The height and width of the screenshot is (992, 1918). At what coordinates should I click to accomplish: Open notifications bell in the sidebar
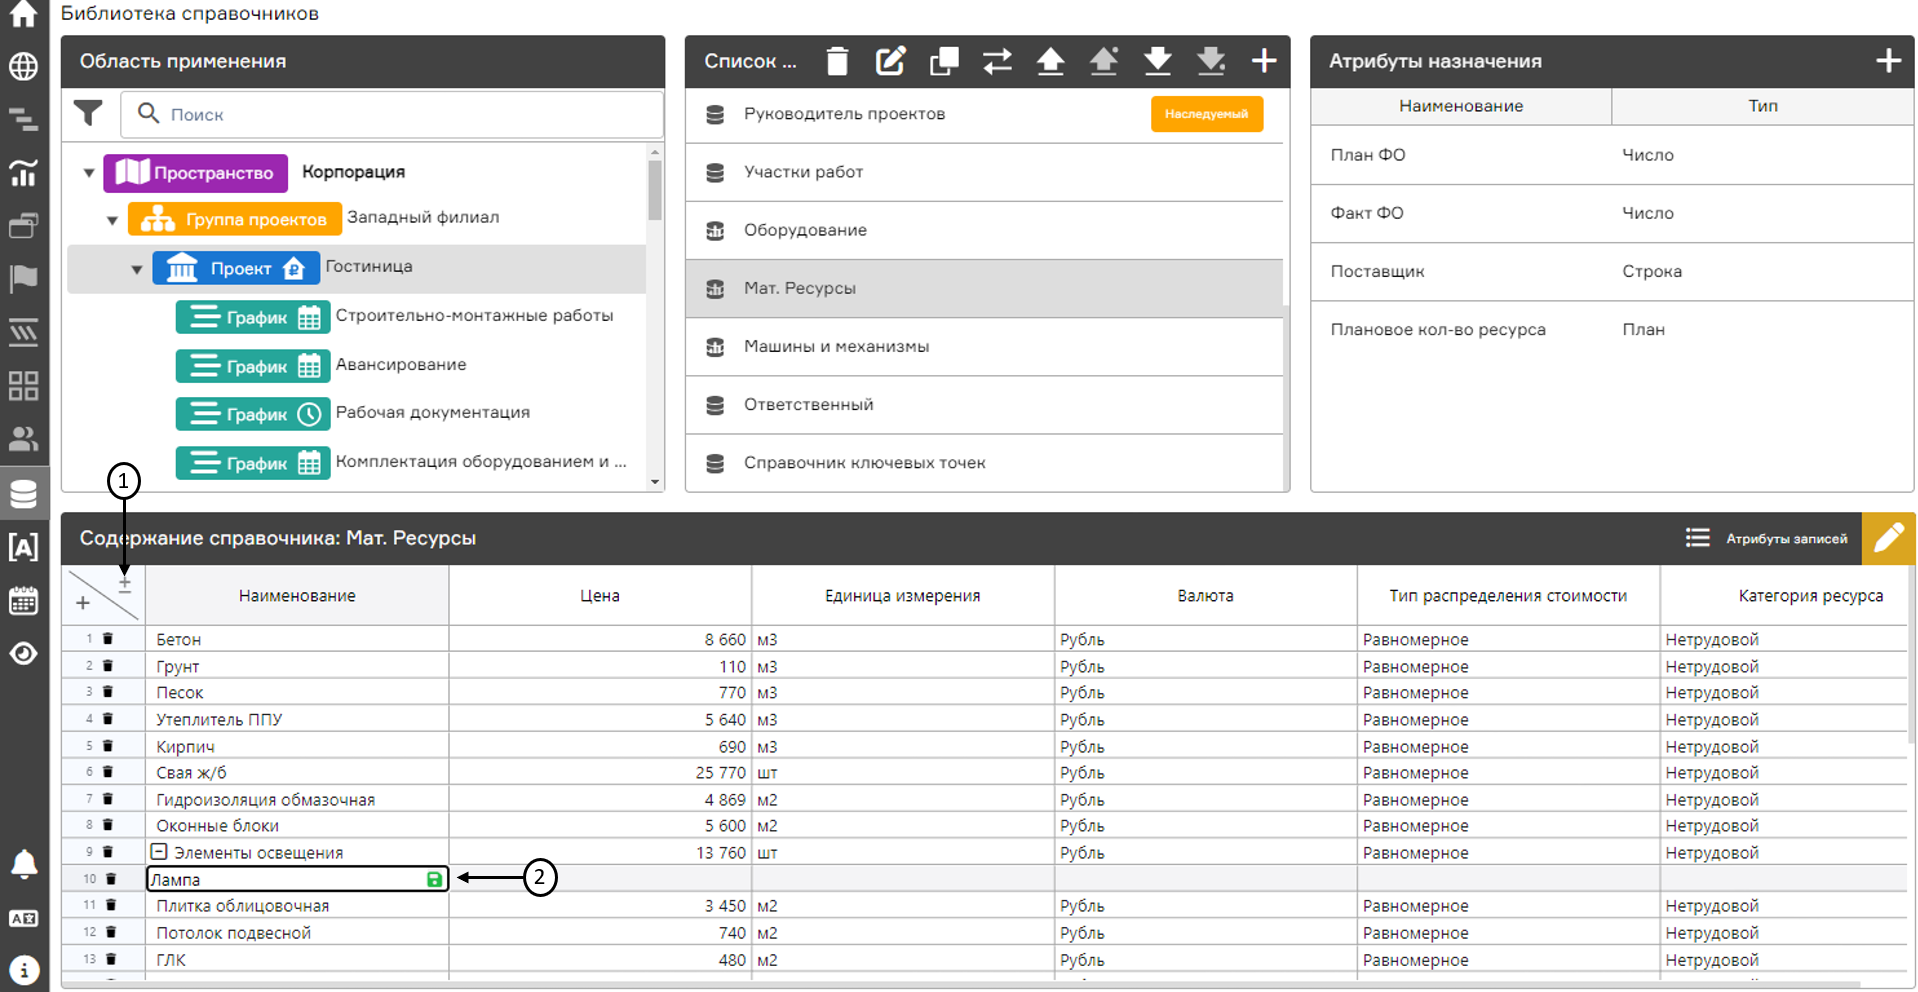tap(23, 864)
